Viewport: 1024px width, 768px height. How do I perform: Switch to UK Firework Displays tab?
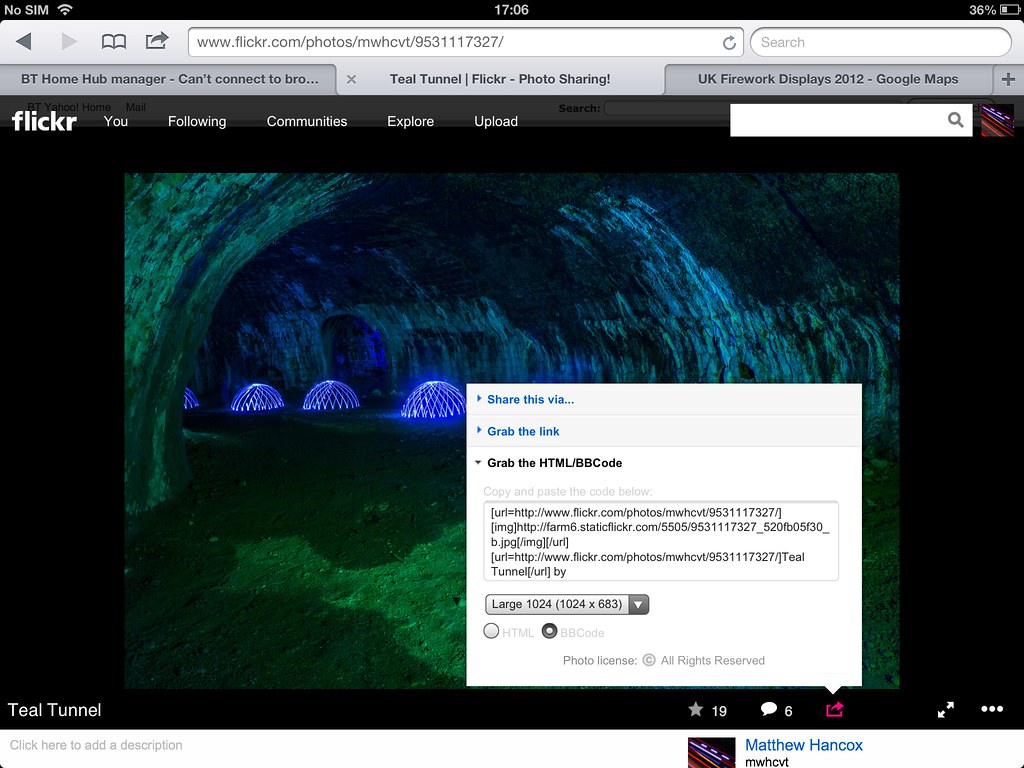[x=827, y=79]
